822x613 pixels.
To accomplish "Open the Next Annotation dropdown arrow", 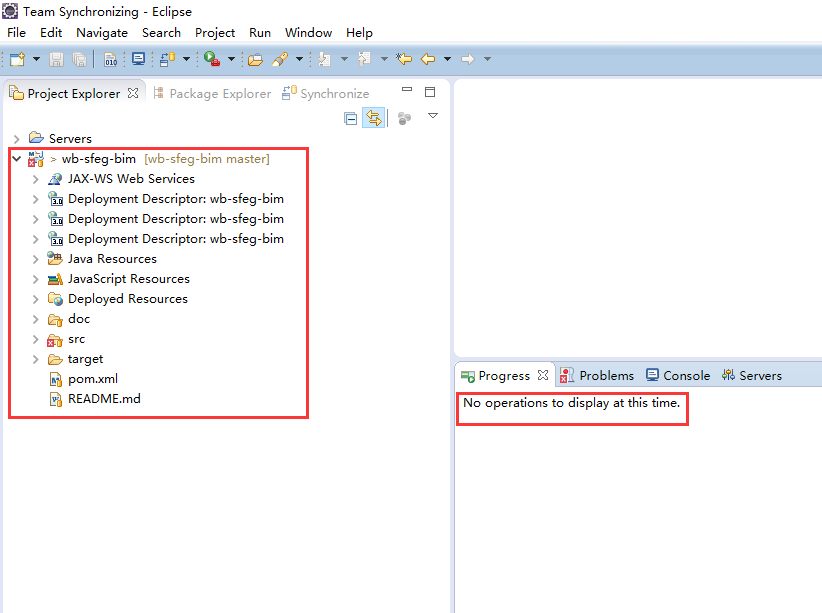I will click(344, 59).
